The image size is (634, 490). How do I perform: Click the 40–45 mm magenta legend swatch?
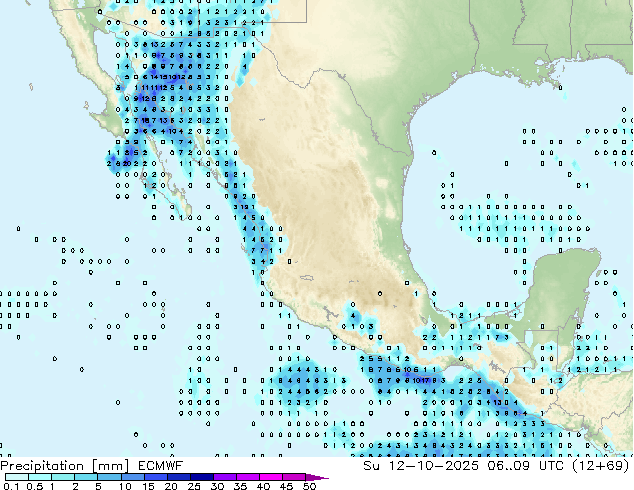(x=271, y=477)
